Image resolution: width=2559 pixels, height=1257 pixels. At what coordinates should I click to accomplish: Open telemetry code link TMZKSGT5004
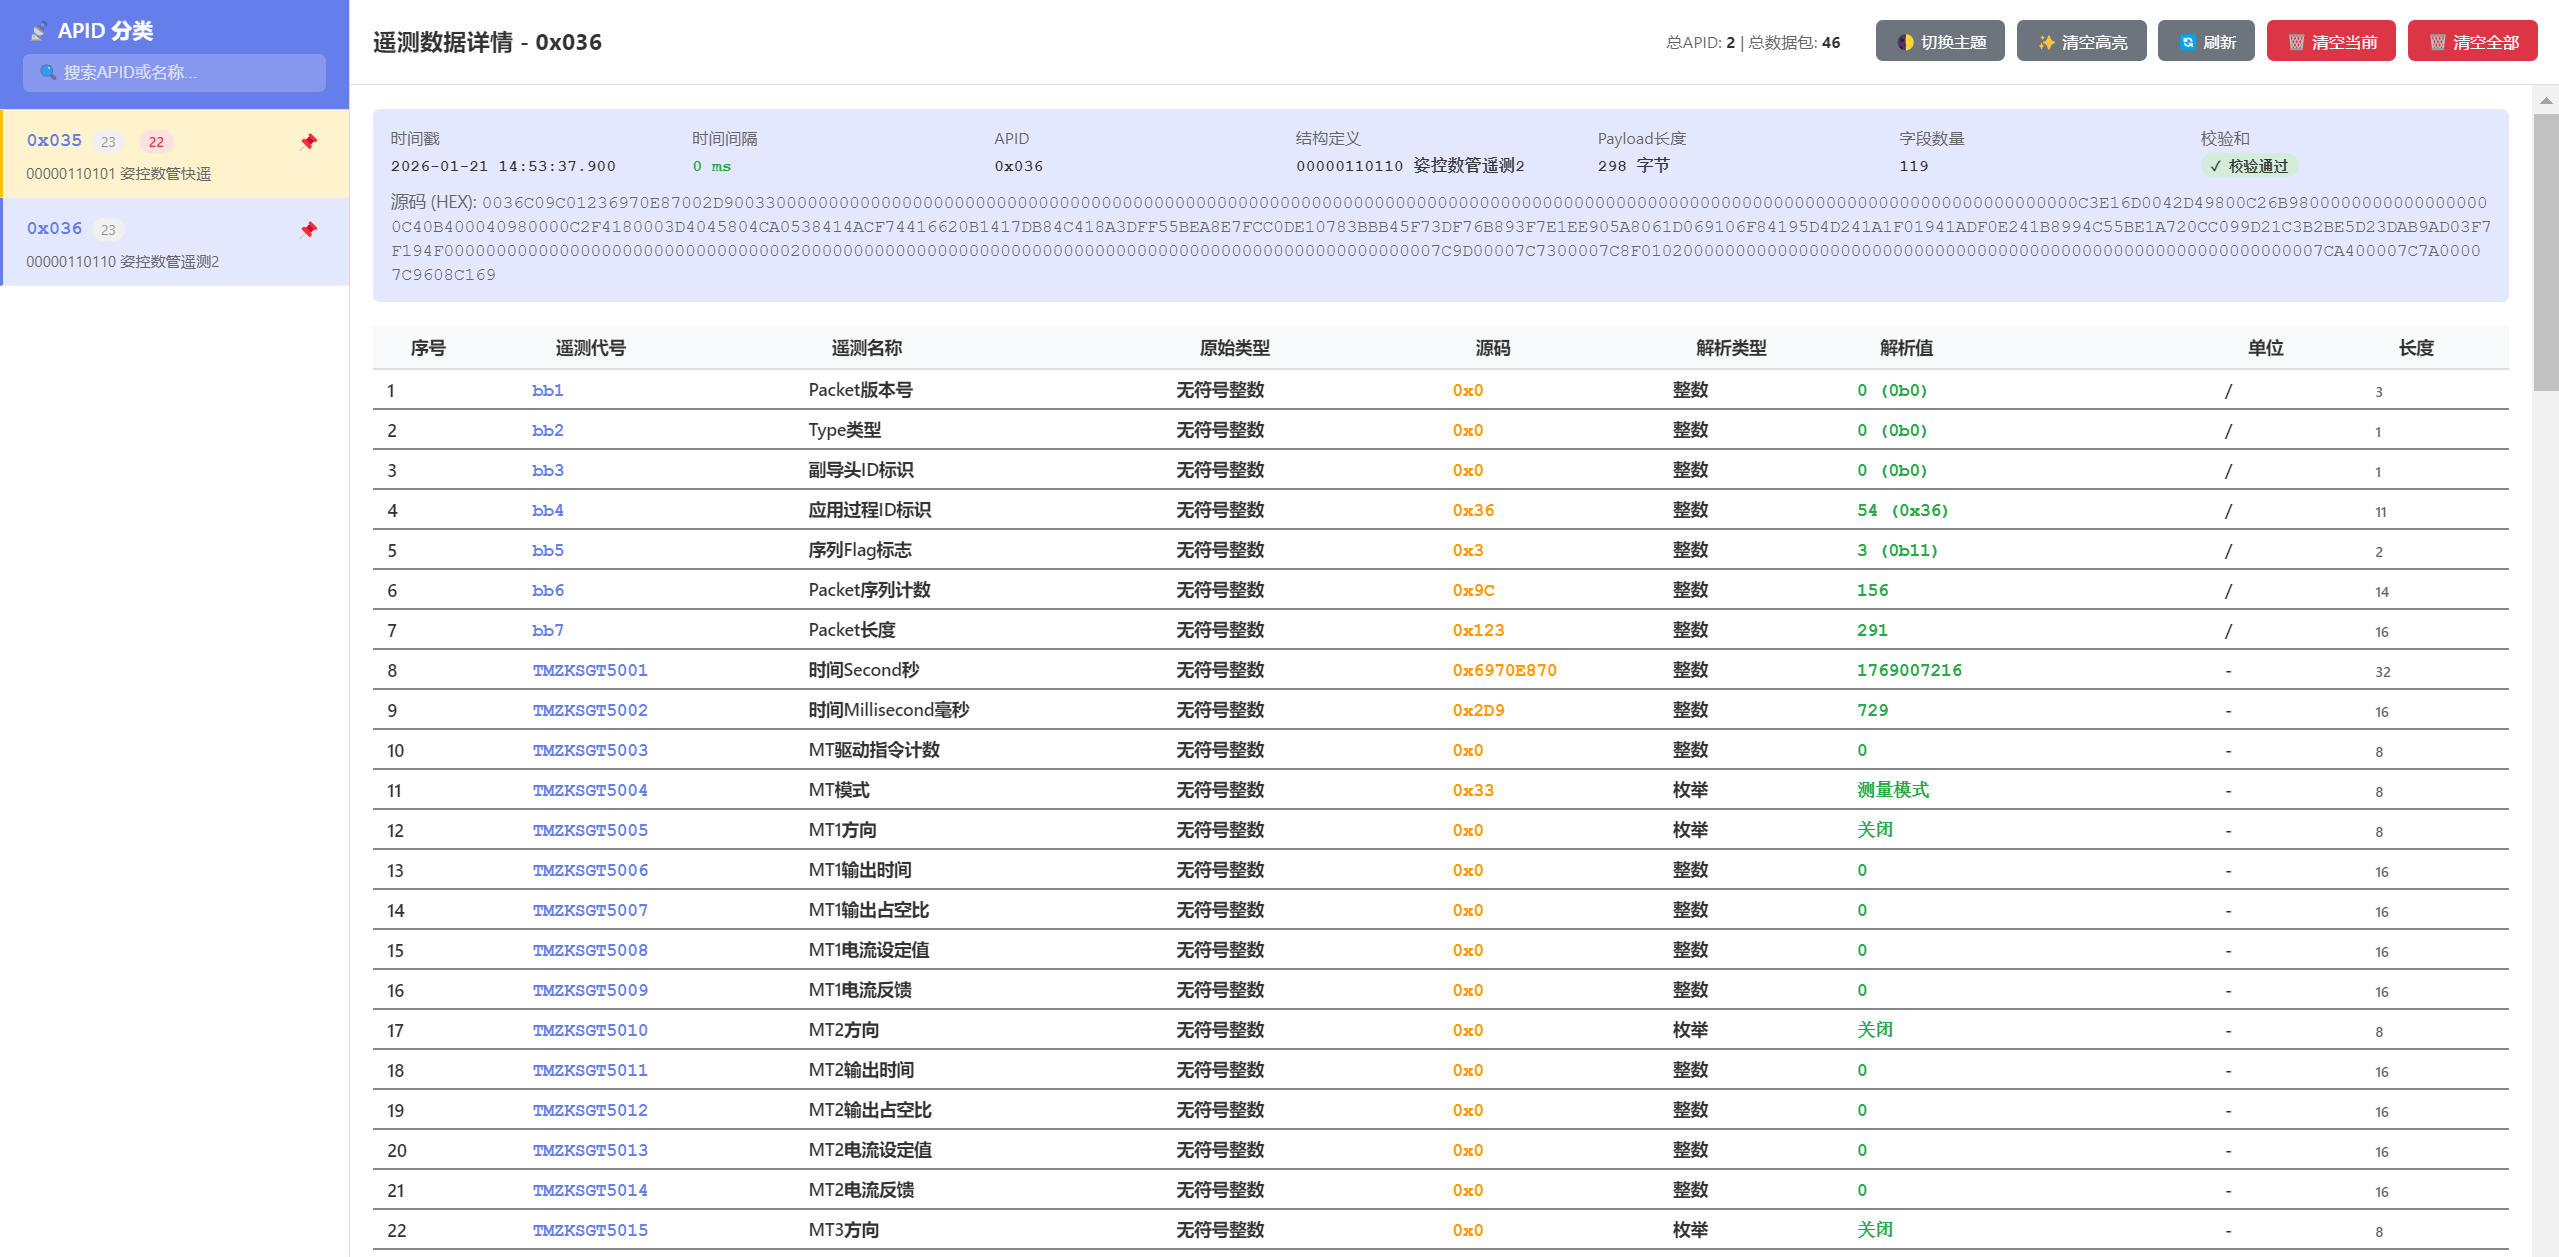tap(589, 790)
